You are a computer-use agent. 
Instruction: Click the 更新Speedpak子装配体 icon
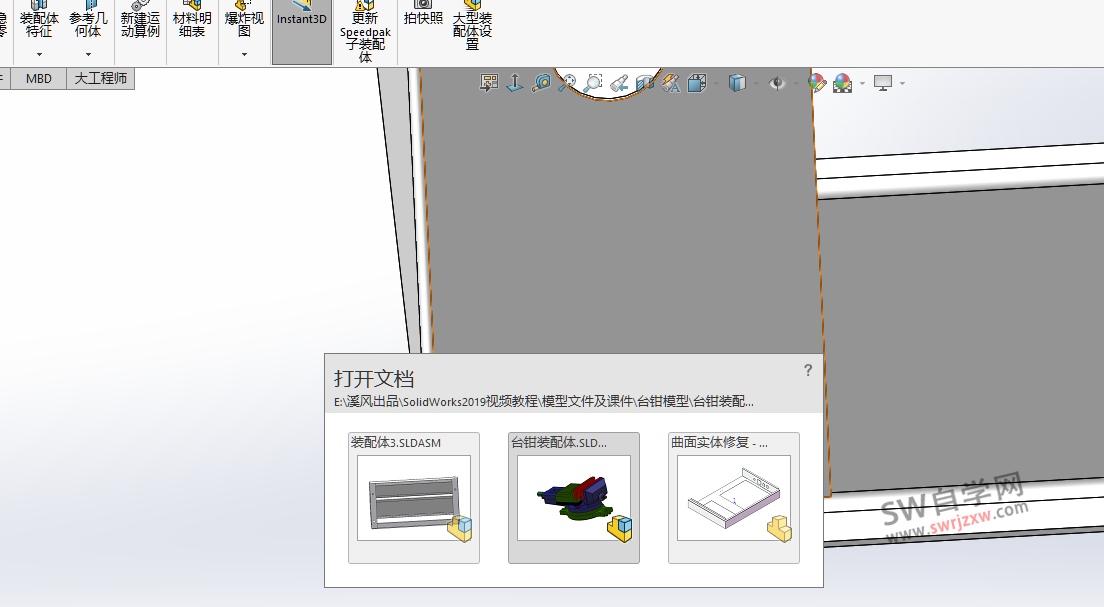click(x=364, y=30)
